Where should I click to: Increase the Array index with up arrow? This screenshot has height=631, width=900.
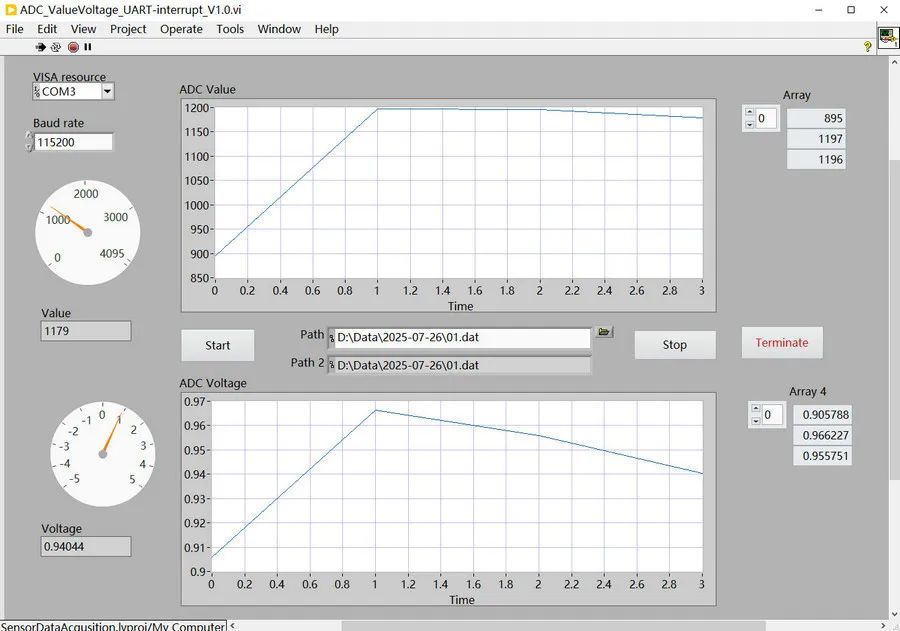click(x=749, y=111)
